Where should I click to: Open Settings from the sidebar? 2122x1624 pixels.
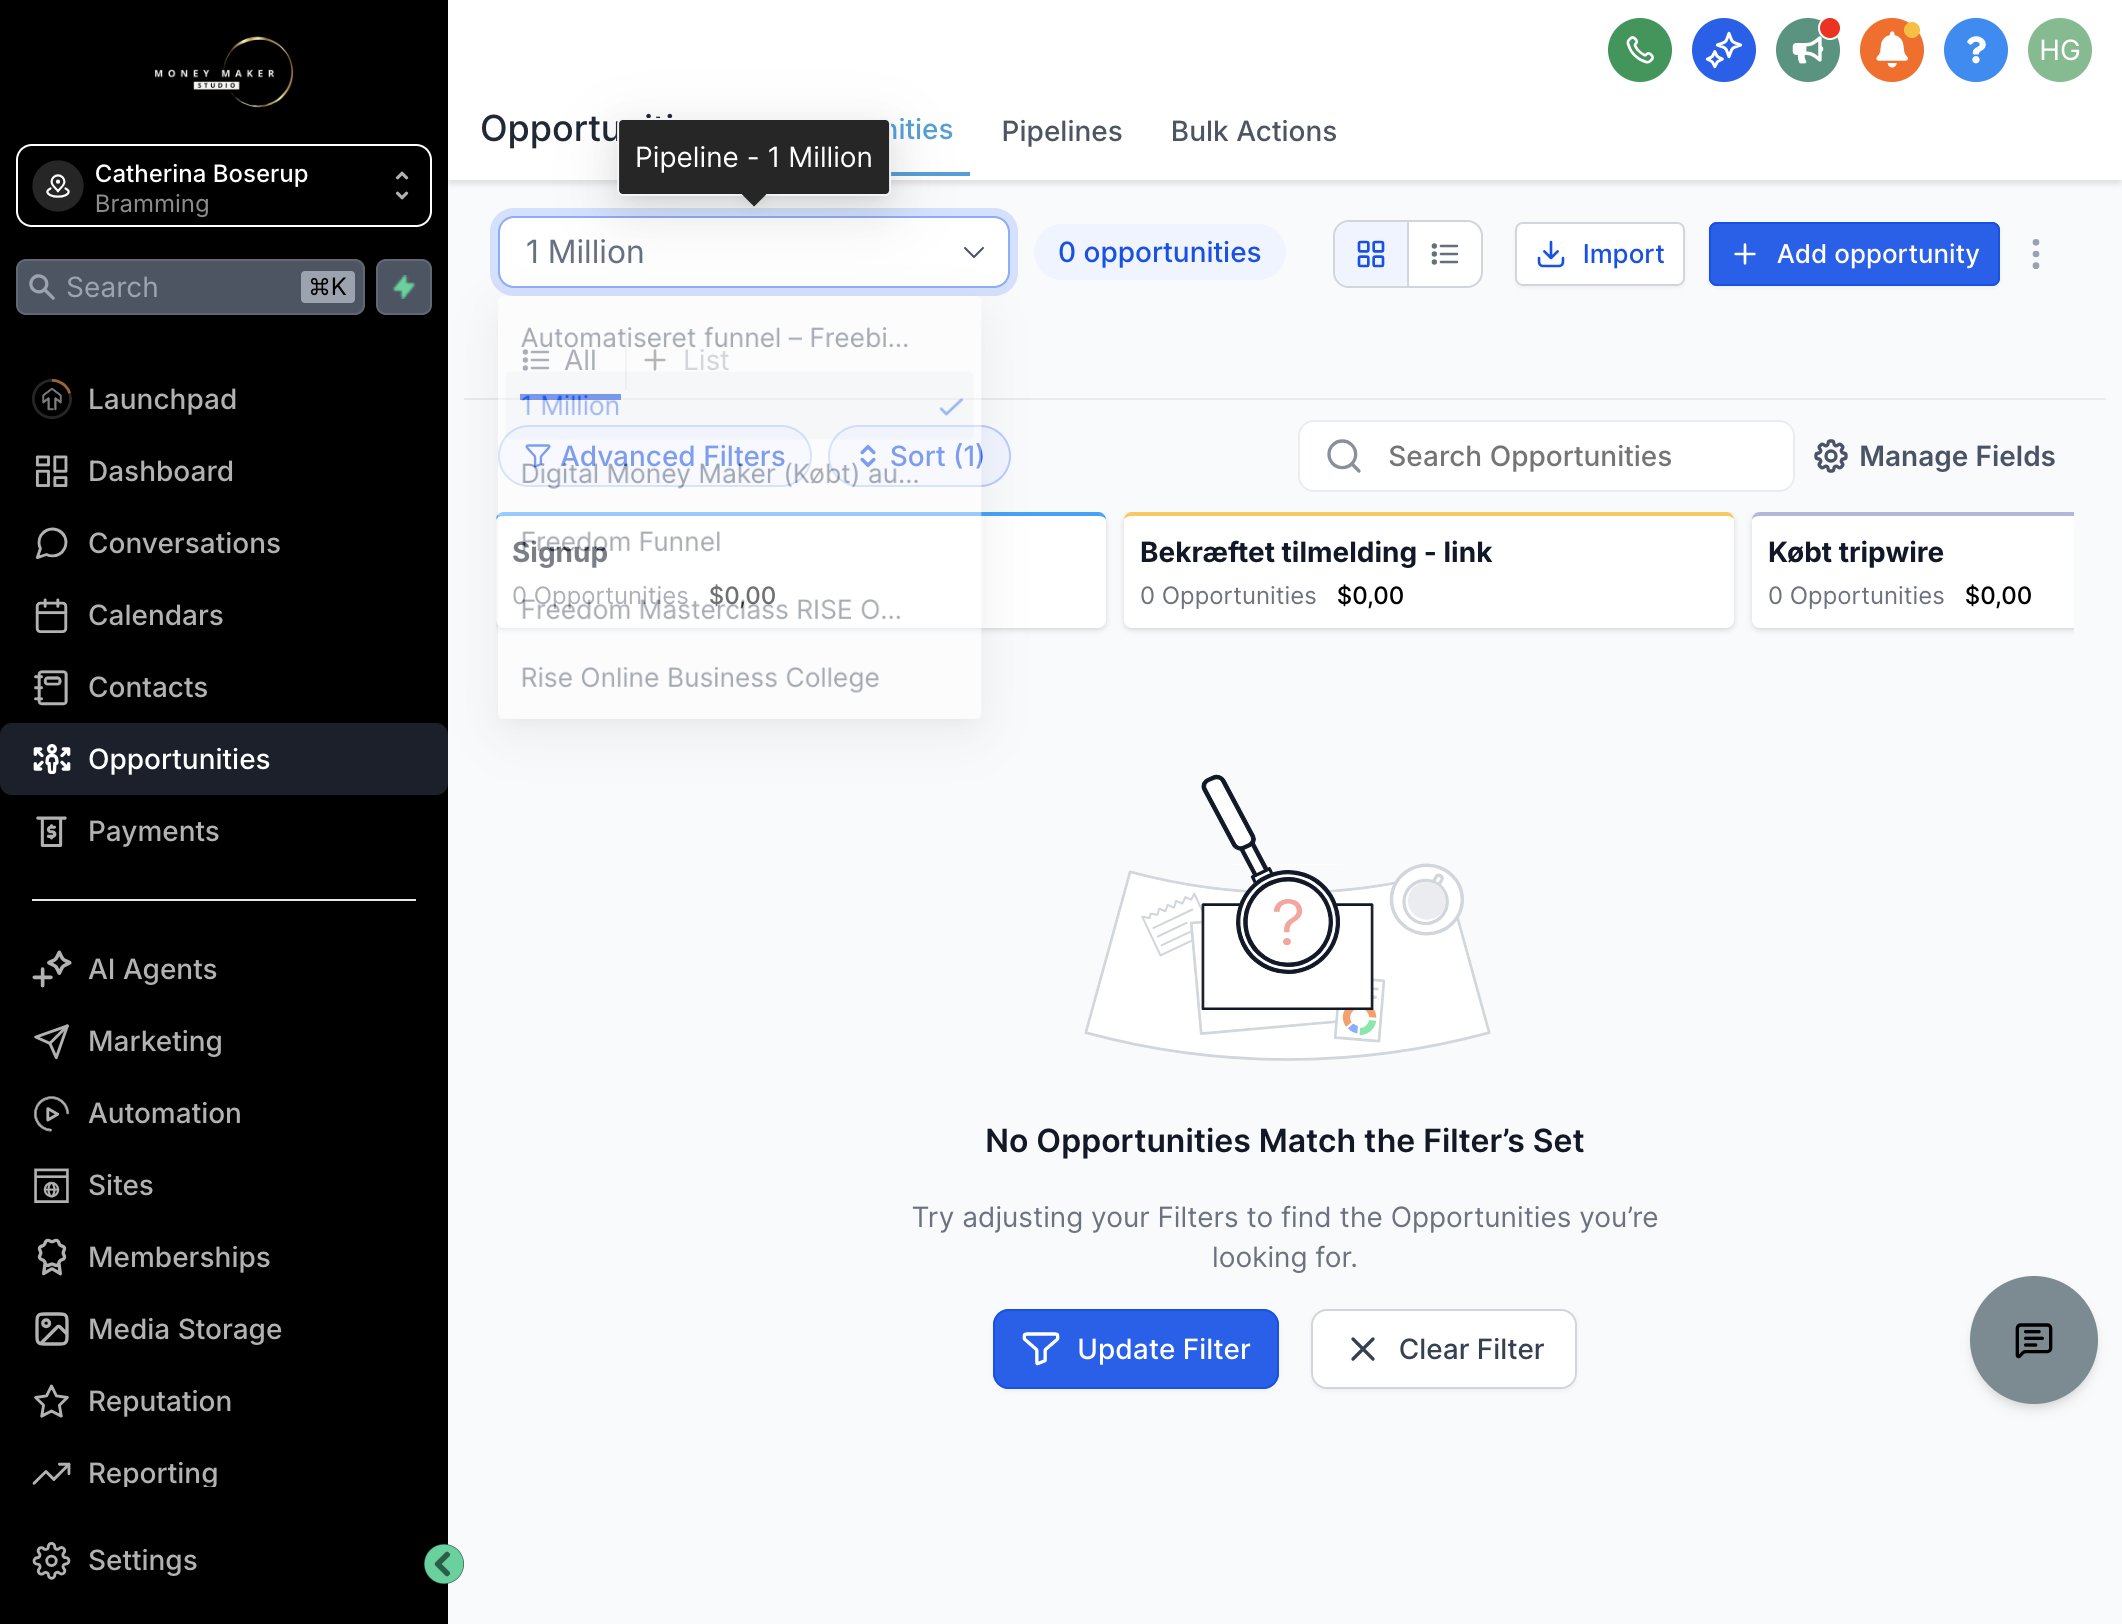click(x=224, y=1560)
